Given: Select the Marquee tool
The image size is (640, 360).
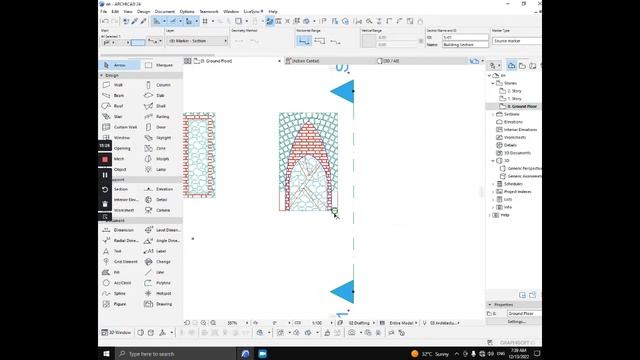Looking at the screenshot, I should point(160,65).
